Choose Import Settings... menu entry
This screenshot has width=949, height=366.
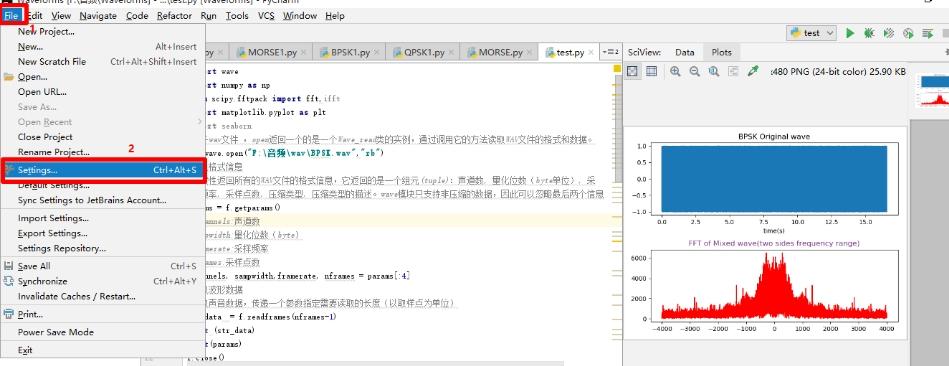coord(102,218)
